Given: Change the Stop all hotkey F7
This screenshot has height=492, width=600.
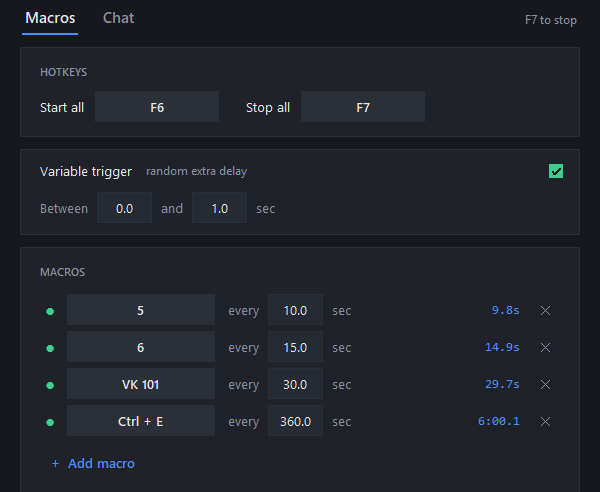Looking at the screenshot, I should point(363,107).
